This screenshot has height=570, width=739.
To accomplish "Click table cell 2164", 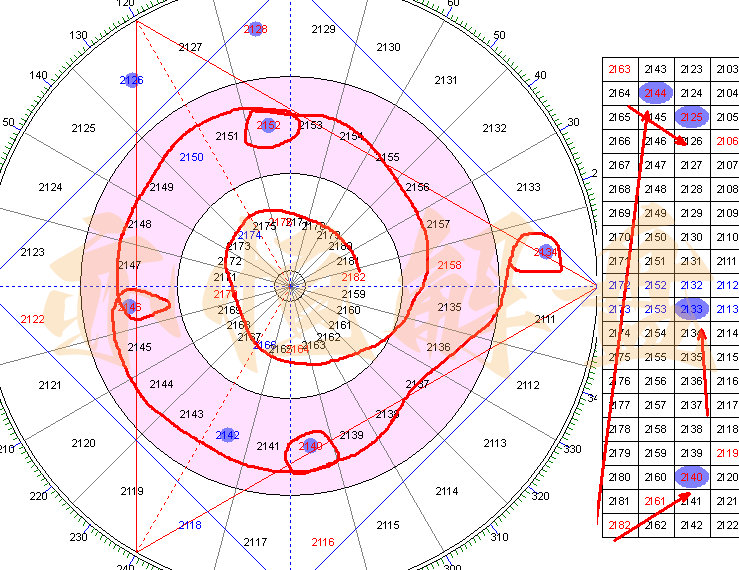I will (x=619, y=93).
